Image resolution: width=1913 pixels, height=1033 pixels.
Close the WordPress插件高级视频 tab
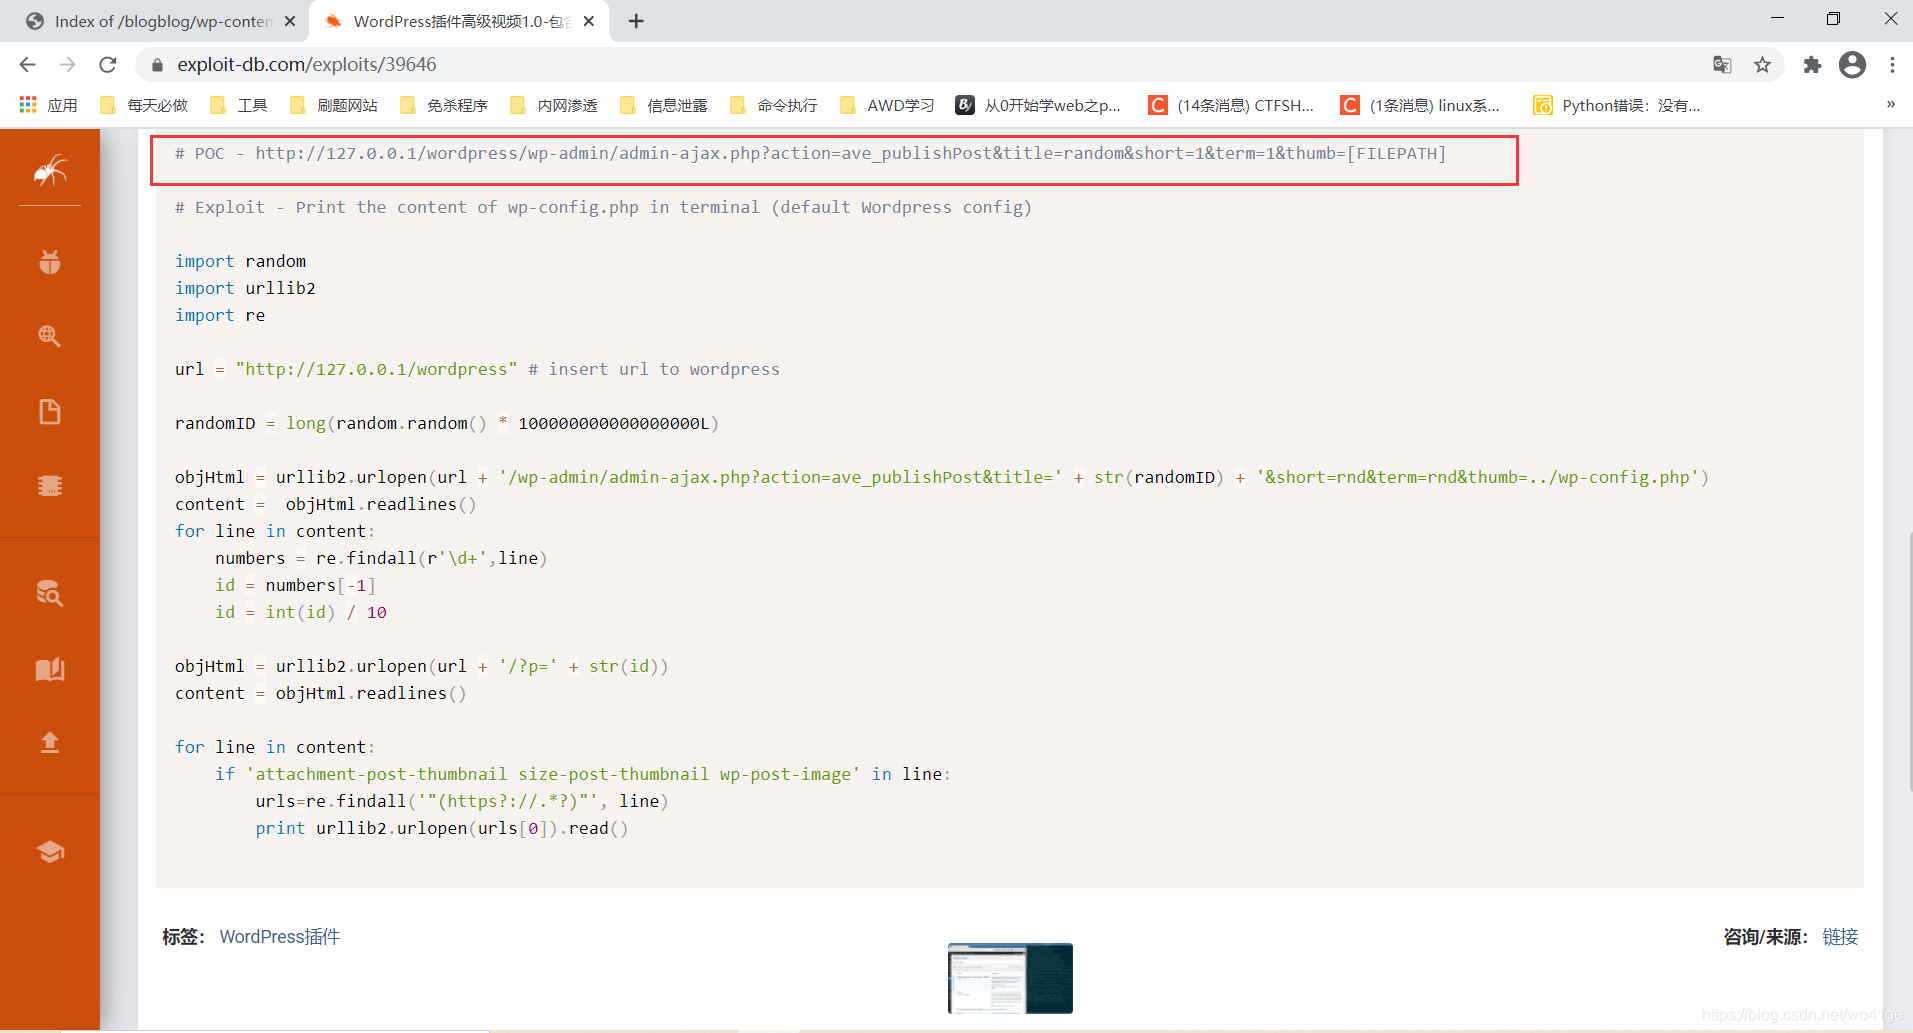(589, 21)
